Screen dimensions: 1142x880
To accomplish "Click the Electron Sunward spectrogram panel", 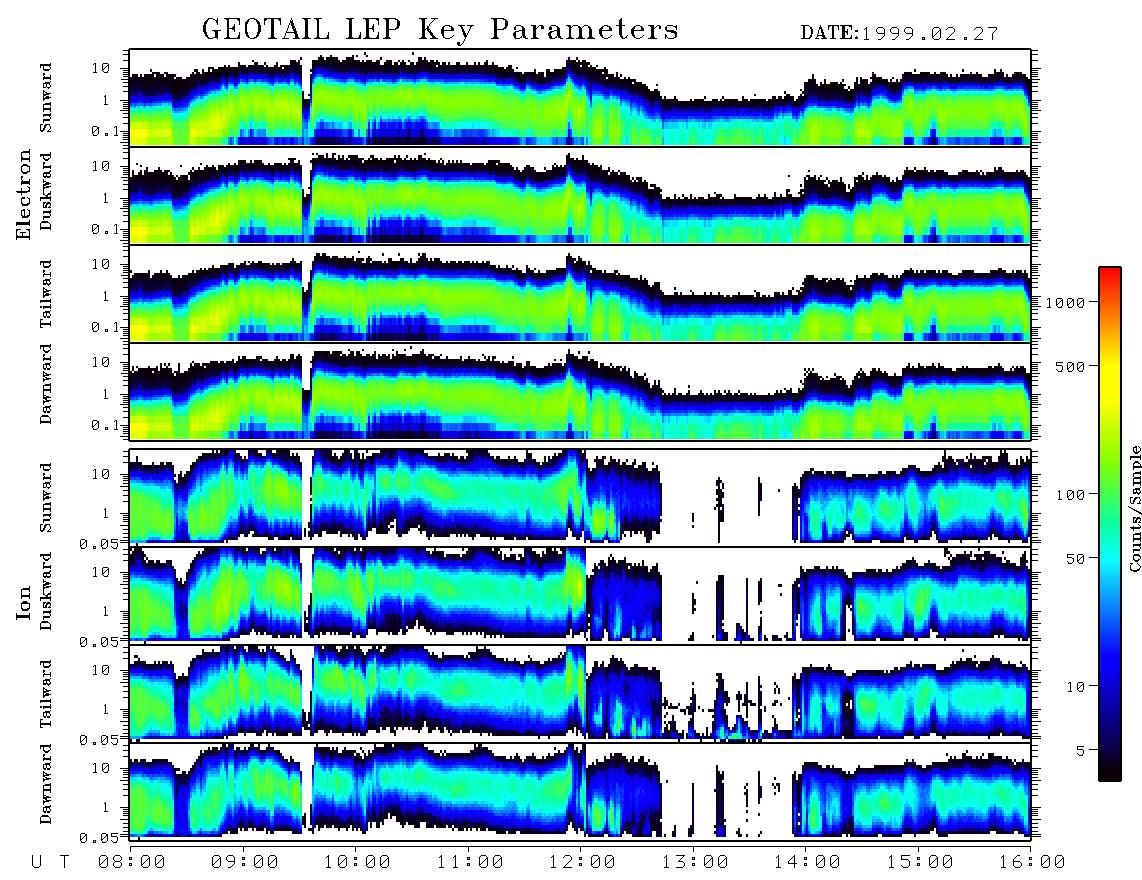I will point(580,98).
